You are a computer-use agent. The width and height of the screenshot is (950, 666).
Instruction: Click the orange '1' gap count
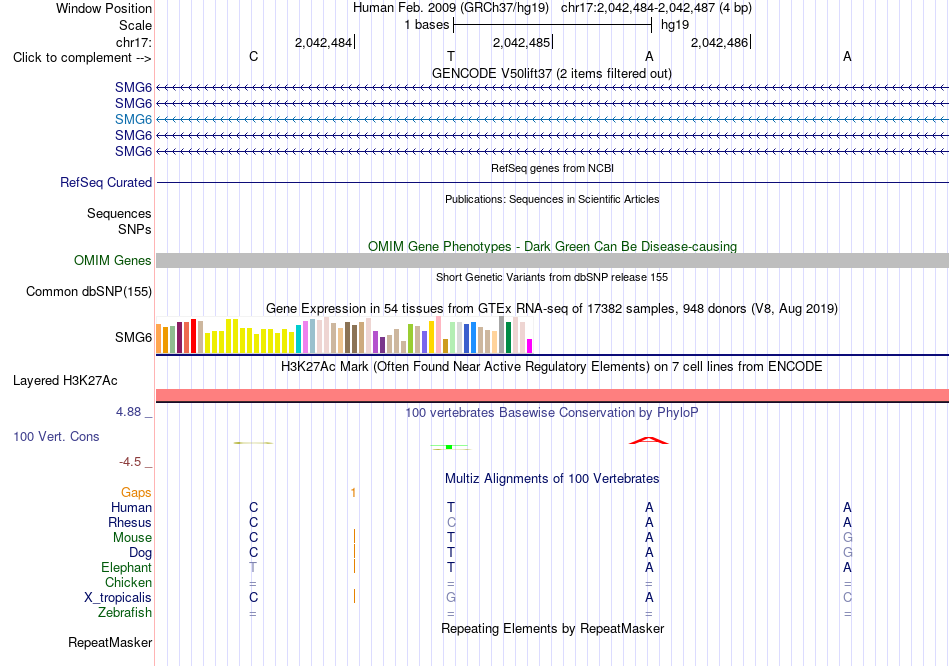pos(353,493)
